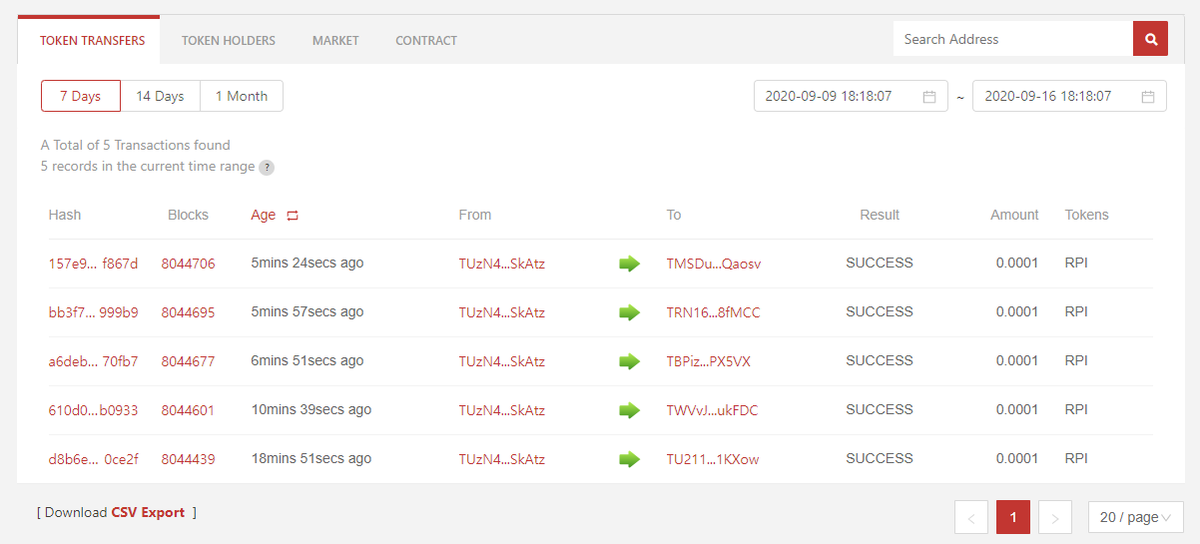Screen dimensions: 1200x544
Task: Open sender TUzN4...SkAtz in d8b6e row
Action: pyautogui.click(x=502, y=459)
